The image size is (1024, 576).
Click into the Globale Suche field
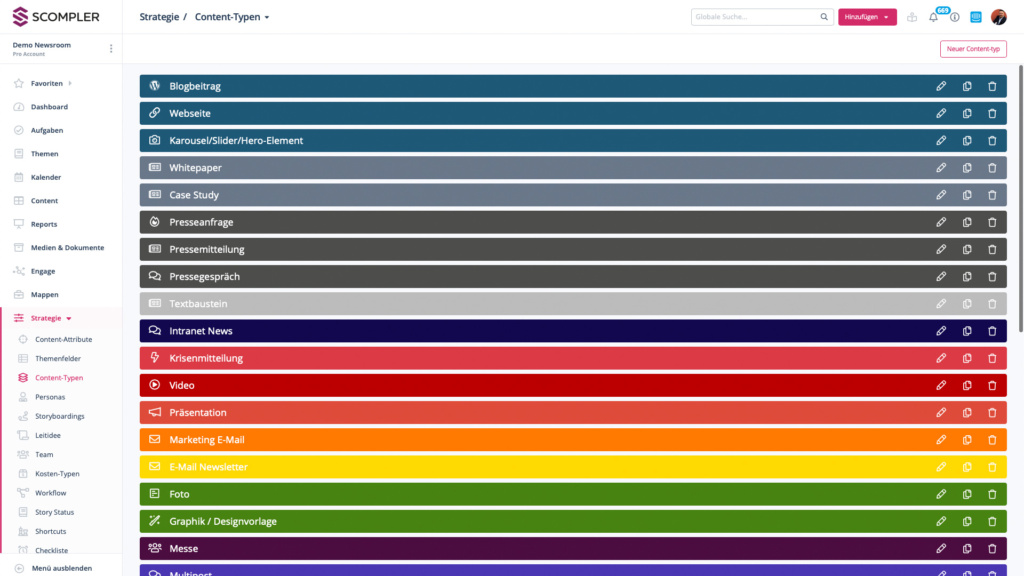754,17
